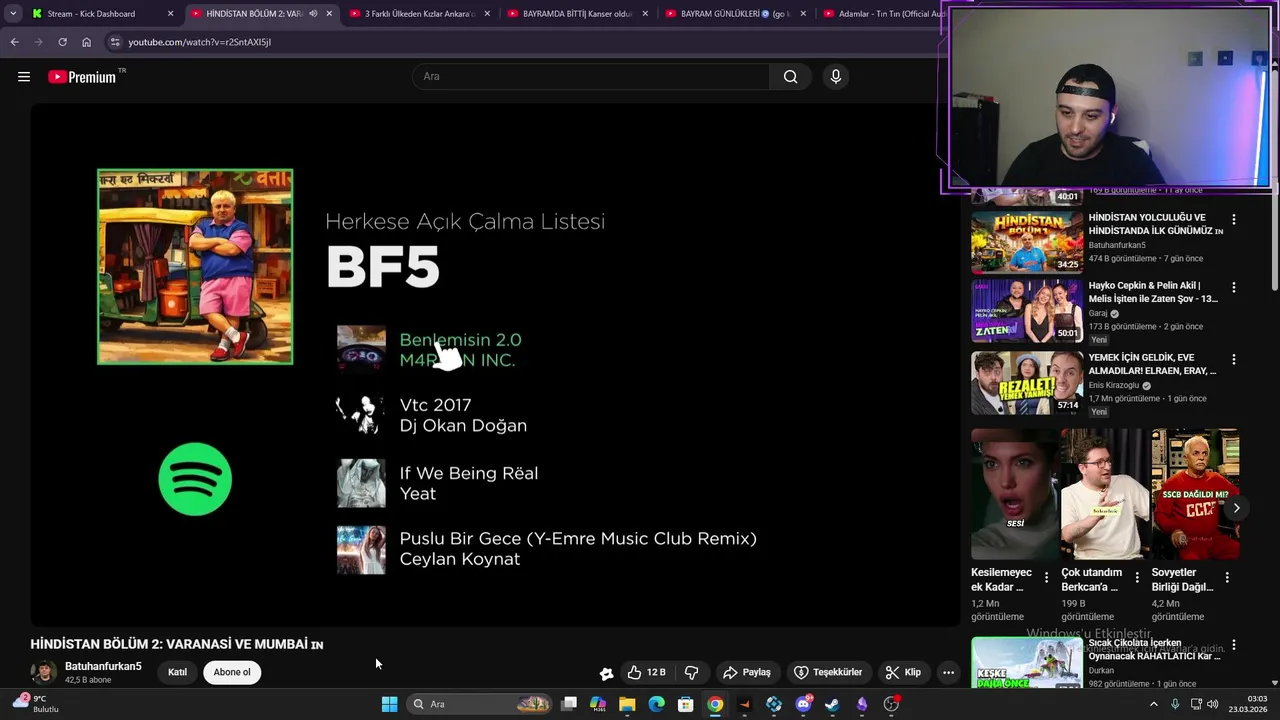
Task: Open Microsoft Store from the taskbar
Action: tap(686, 704)
